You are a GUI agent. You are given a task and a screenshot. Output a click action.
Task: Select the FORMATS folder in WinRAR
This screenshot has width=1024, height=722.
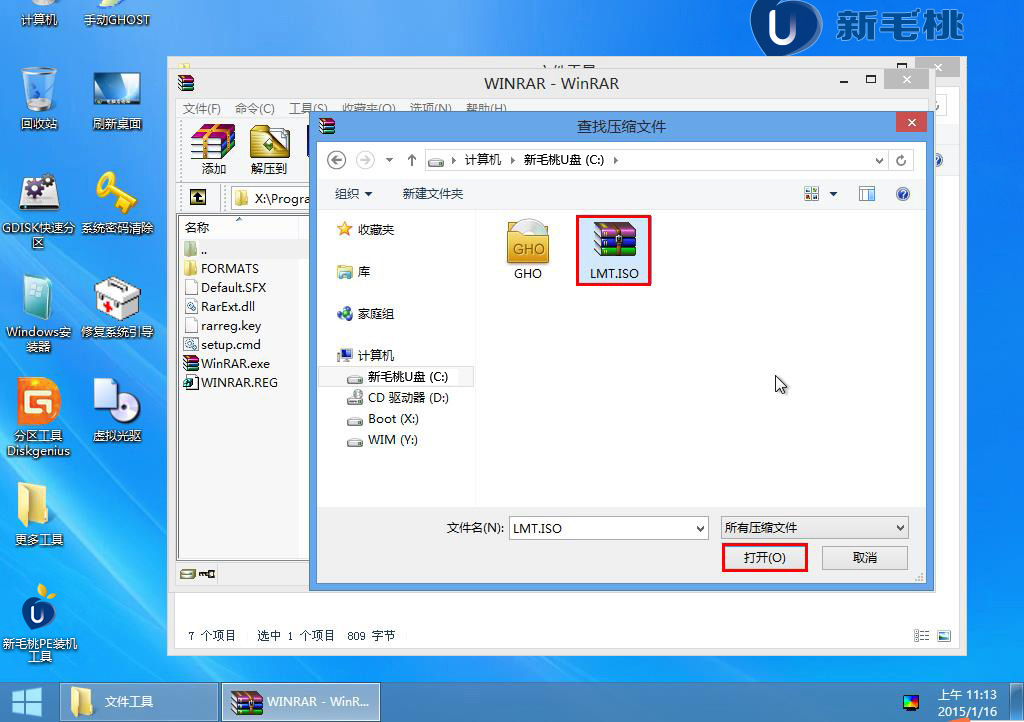[x=221, y=268]
